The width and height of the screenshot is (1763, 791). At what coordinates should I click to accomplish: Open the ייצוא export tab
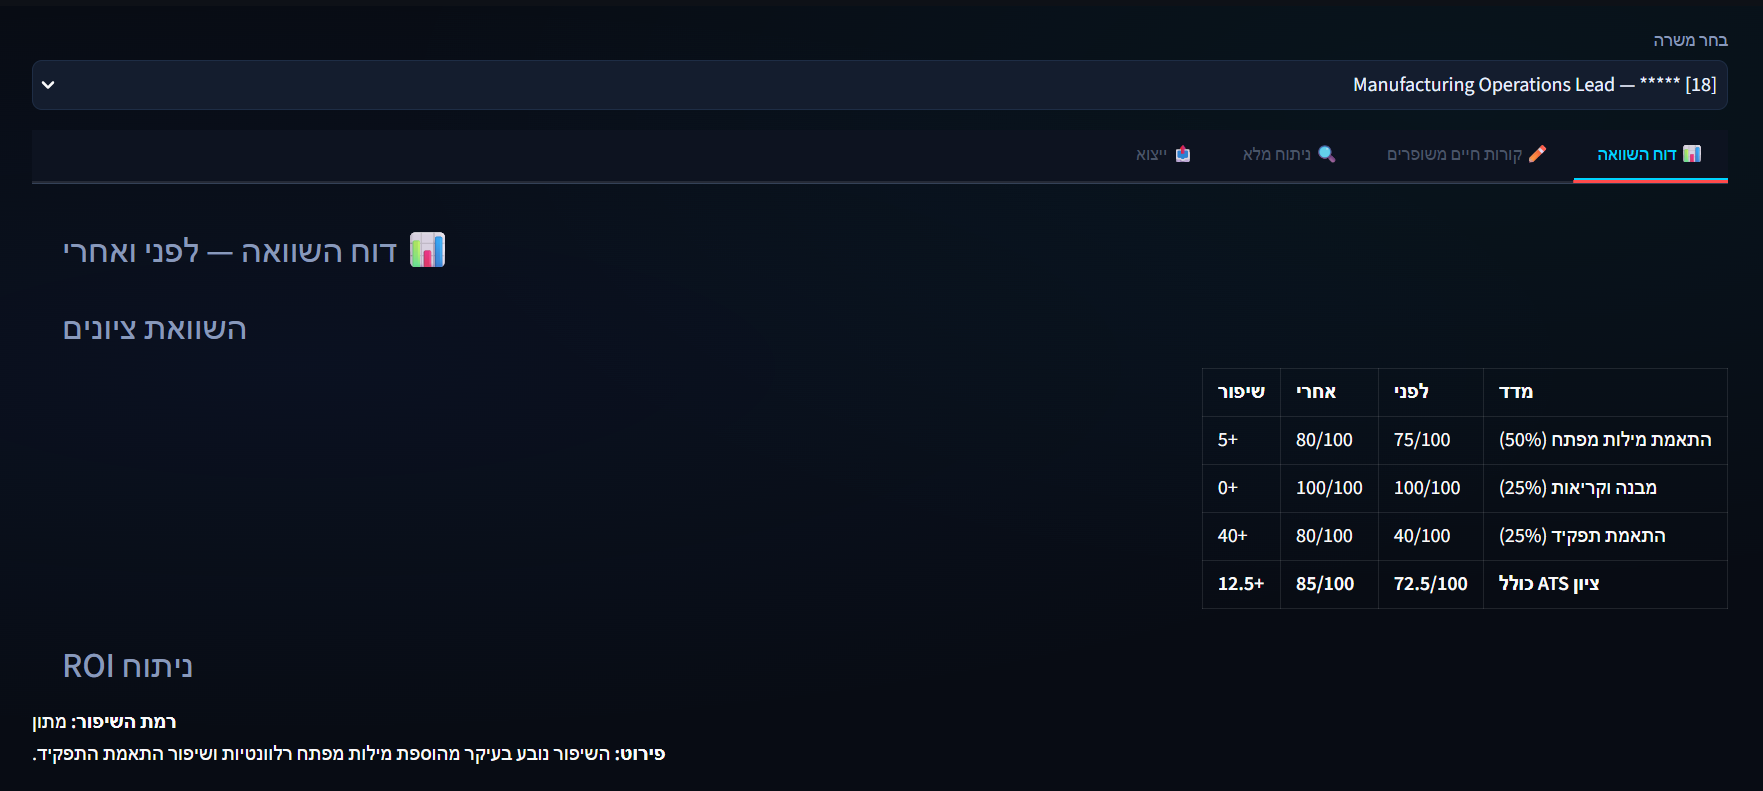pyautogui.click(x=1163, y=154)
